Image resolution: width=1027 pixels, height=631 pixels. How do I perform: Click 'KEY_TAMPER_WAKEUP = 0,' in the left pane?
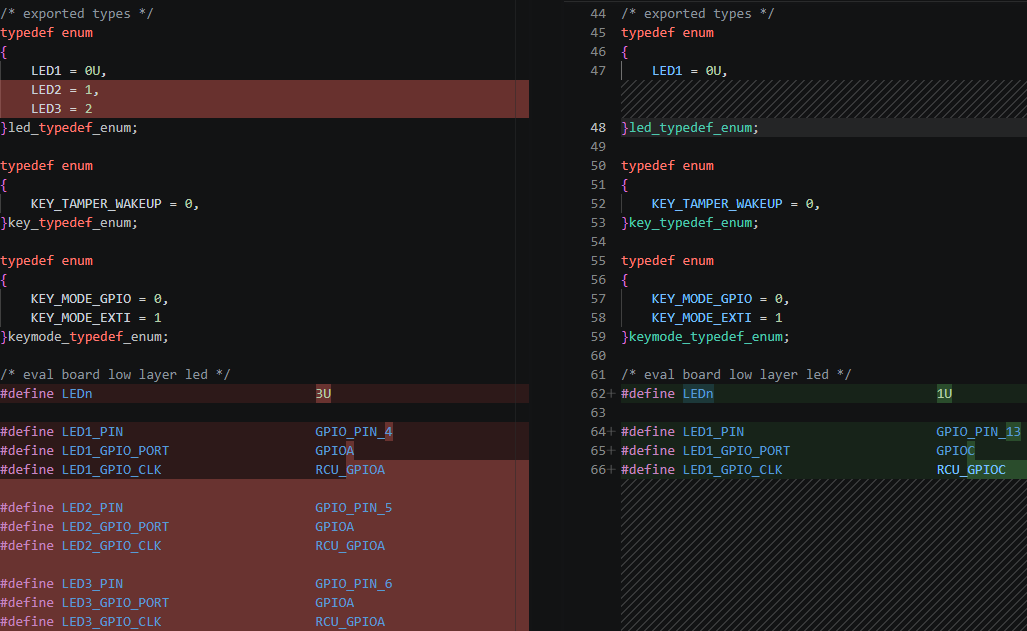click(115, 204)
